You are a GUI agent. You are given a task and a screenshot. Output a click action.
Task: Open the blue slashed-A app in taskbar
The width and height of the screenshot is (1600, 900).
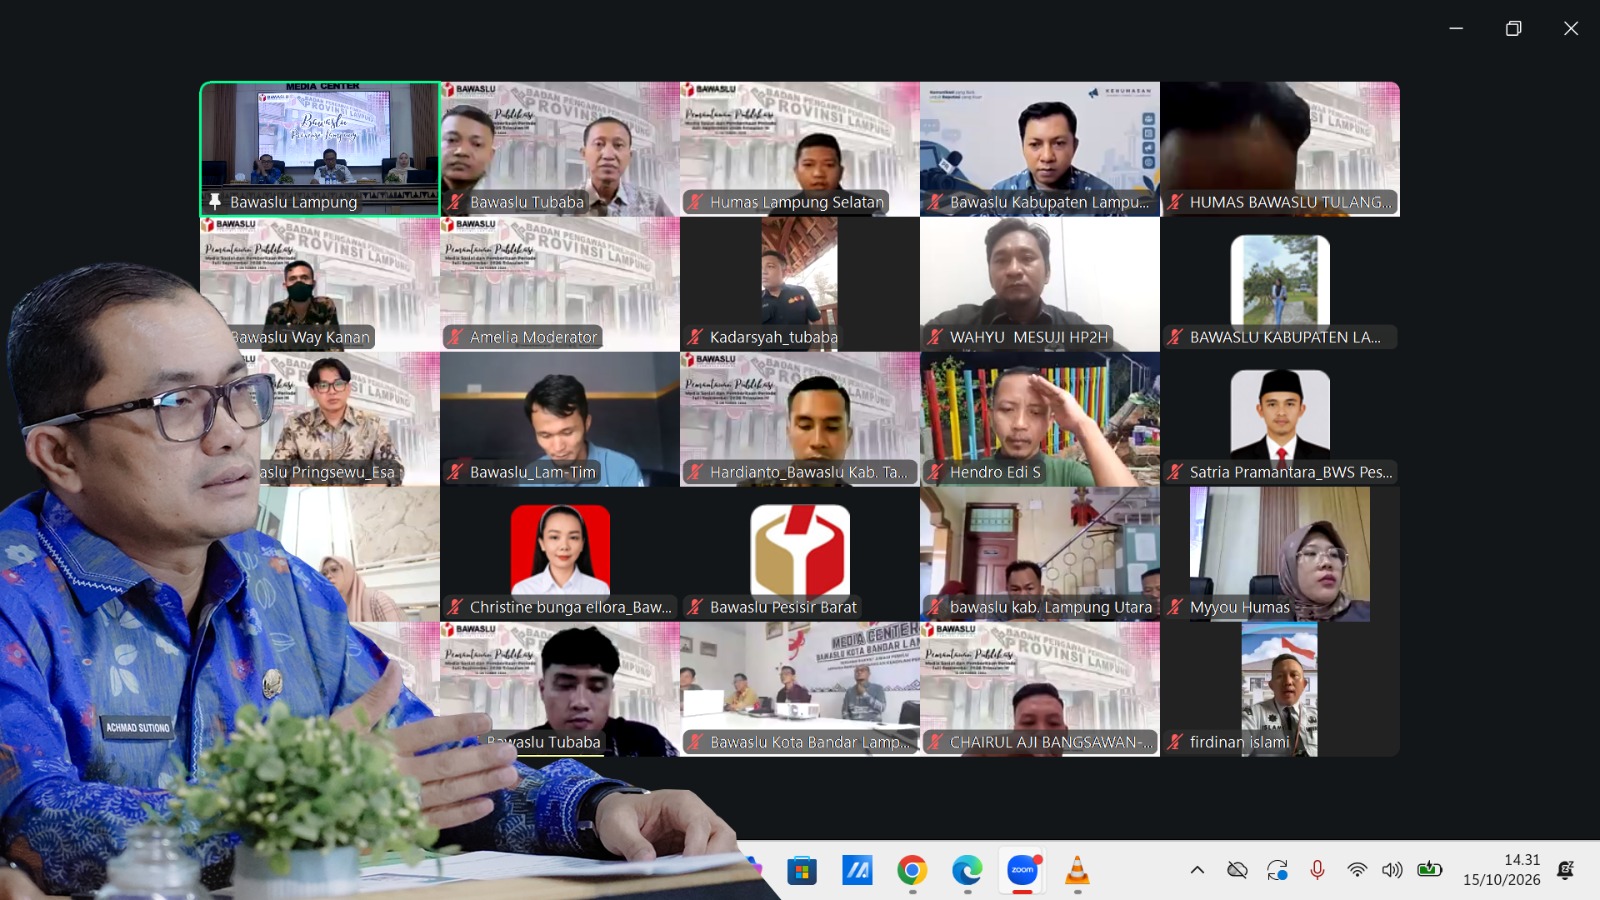[857, 871]
